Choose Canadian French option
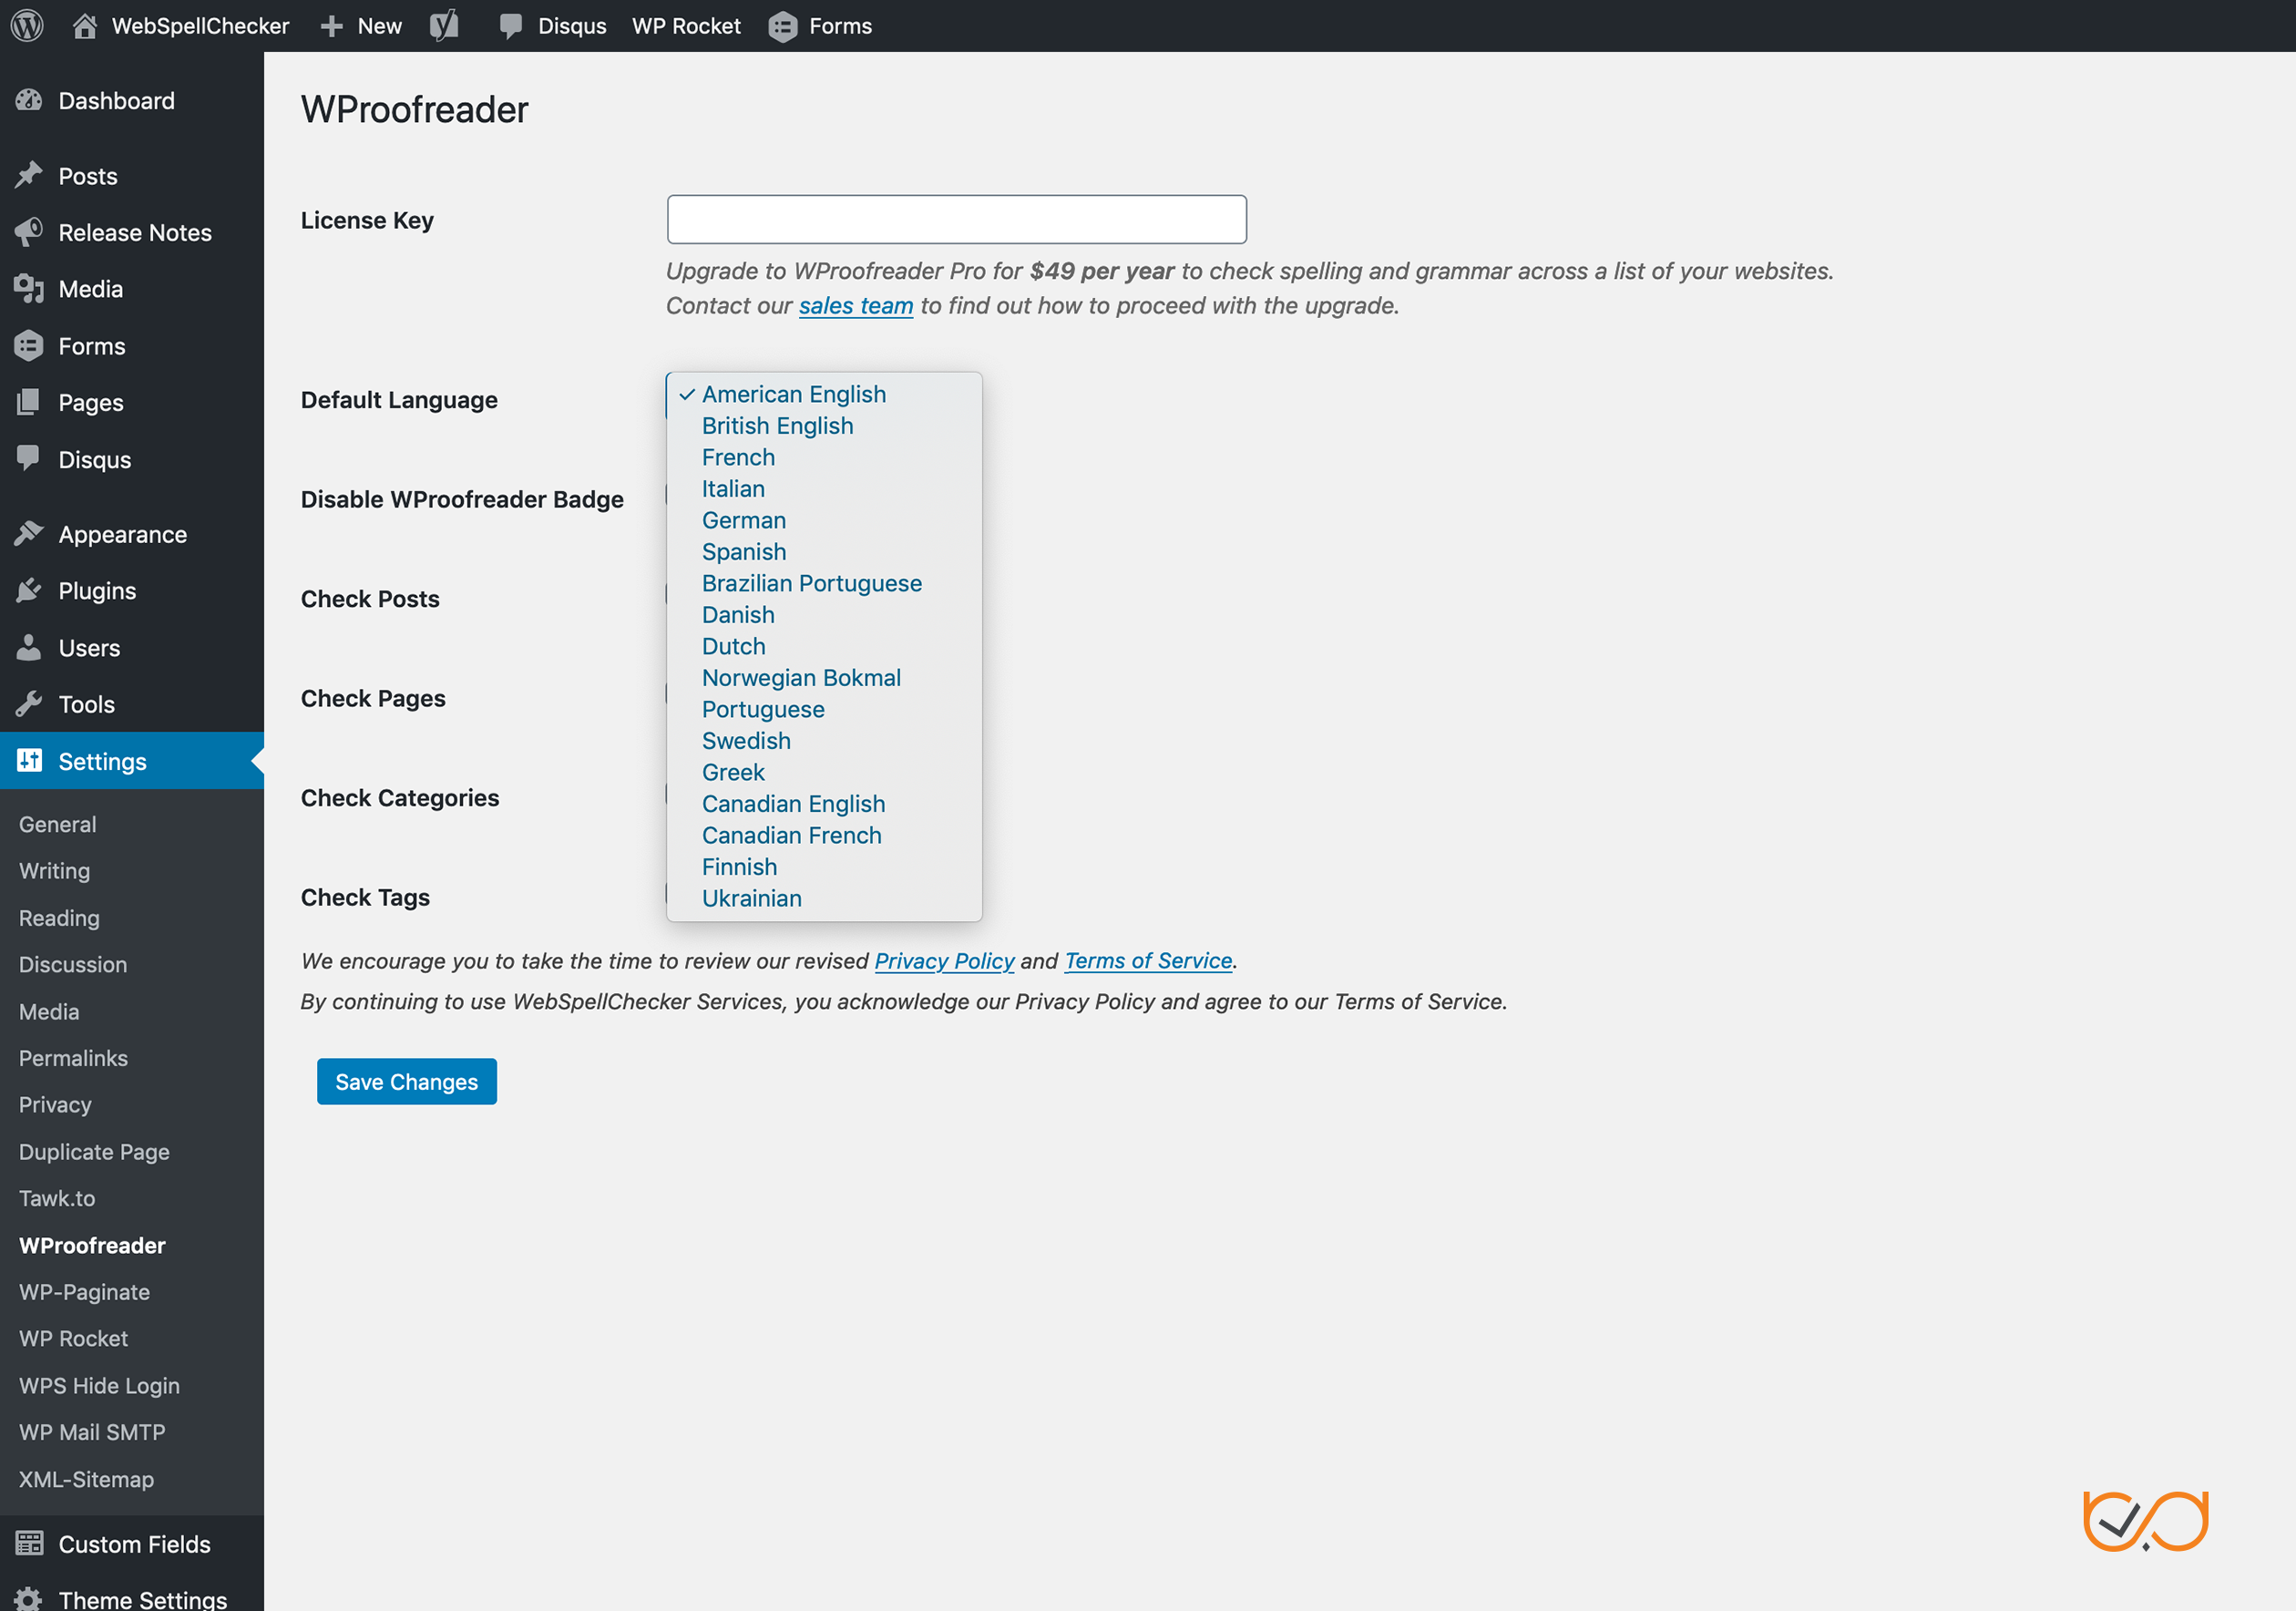The image size is (2296, 1611). [791, 835]
